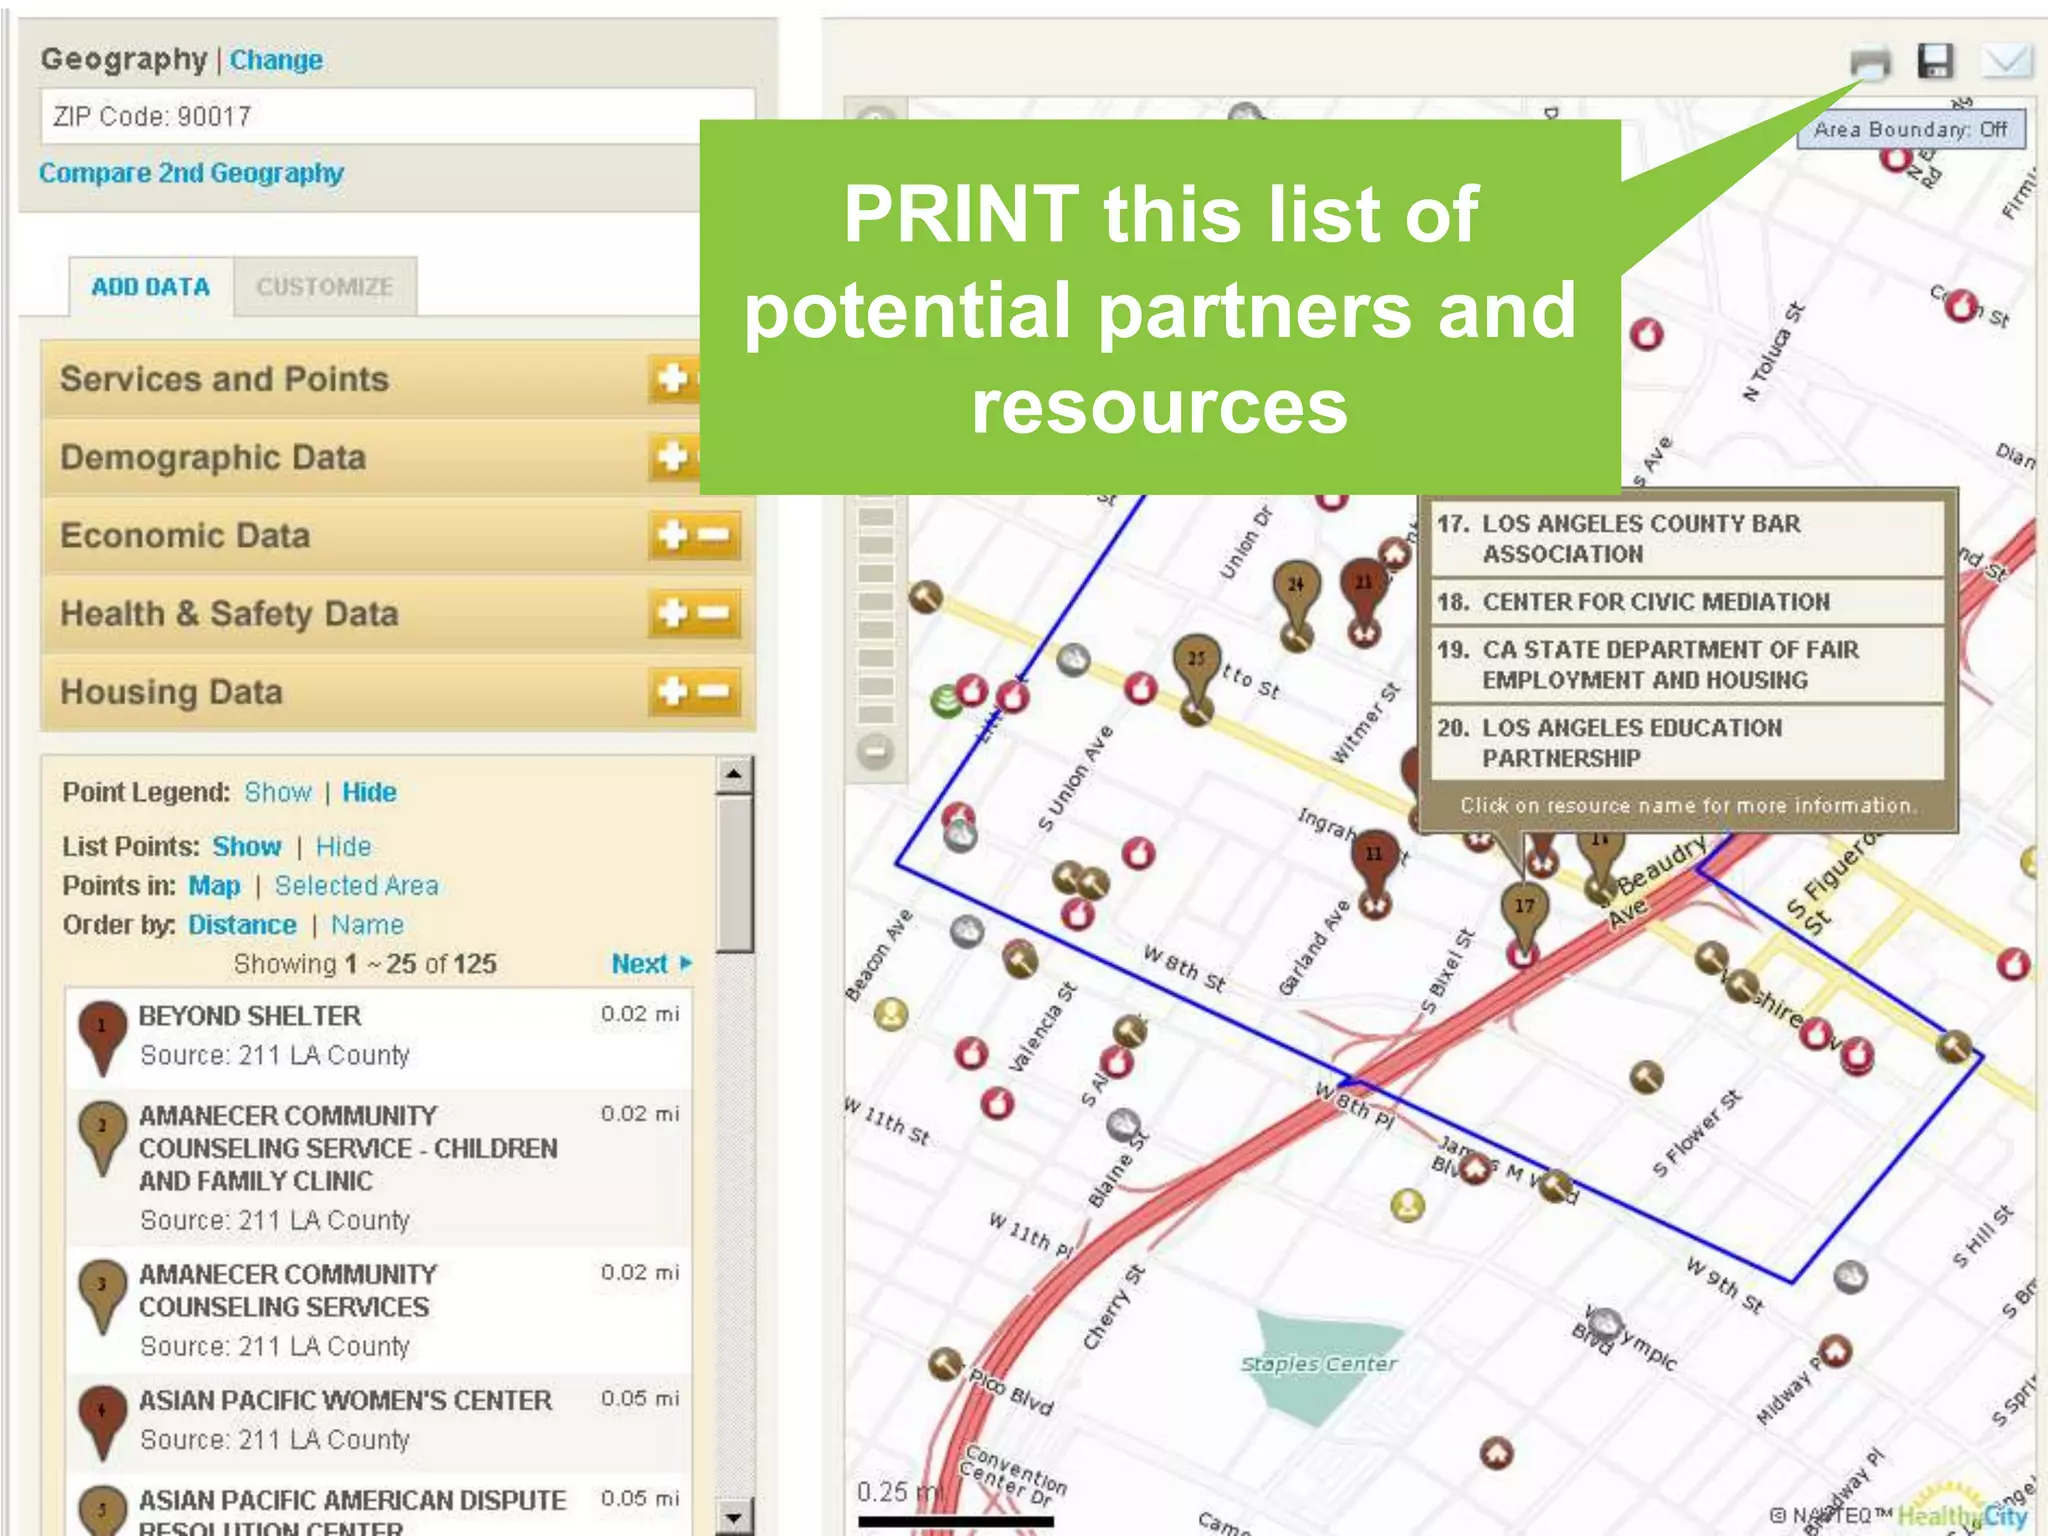The width and height of the screenshot is (2048, 1536).
Task: Expand Services and Points plus button
Action: pos(673,378)
